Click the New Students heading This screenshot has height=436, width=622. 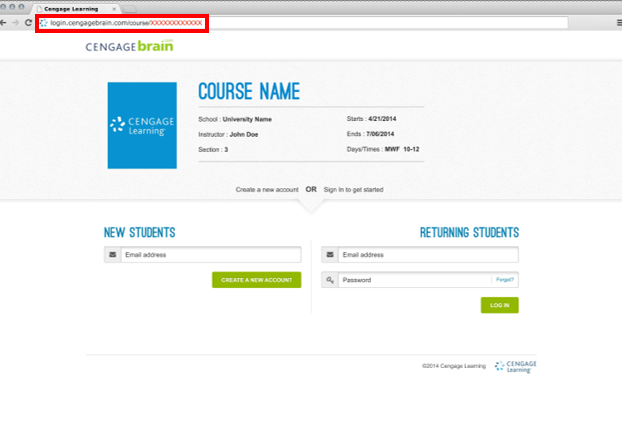[140, 232]
